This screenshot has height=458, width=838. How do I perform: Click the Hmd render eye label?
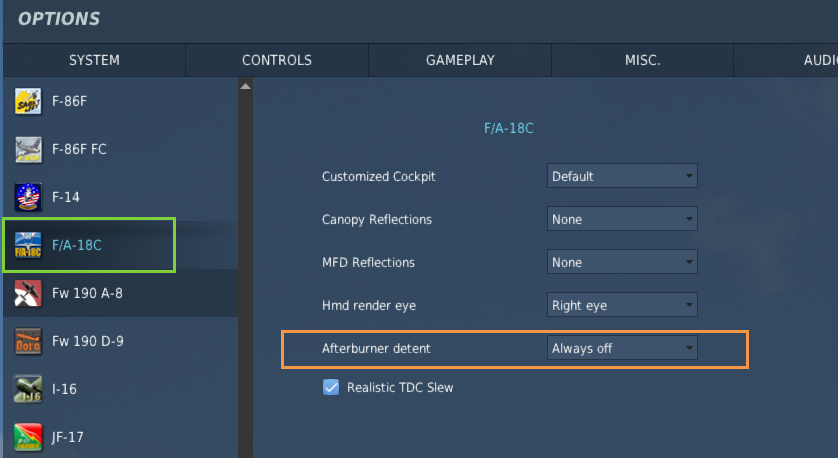[369, 306]
